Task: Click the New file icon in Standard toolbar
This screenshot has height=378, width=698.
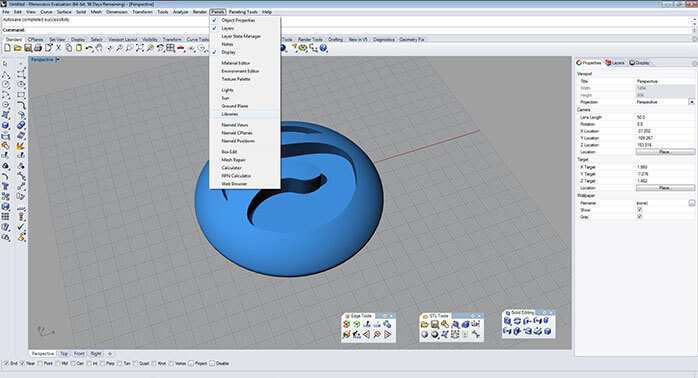Action: click(x=7, y=48)
